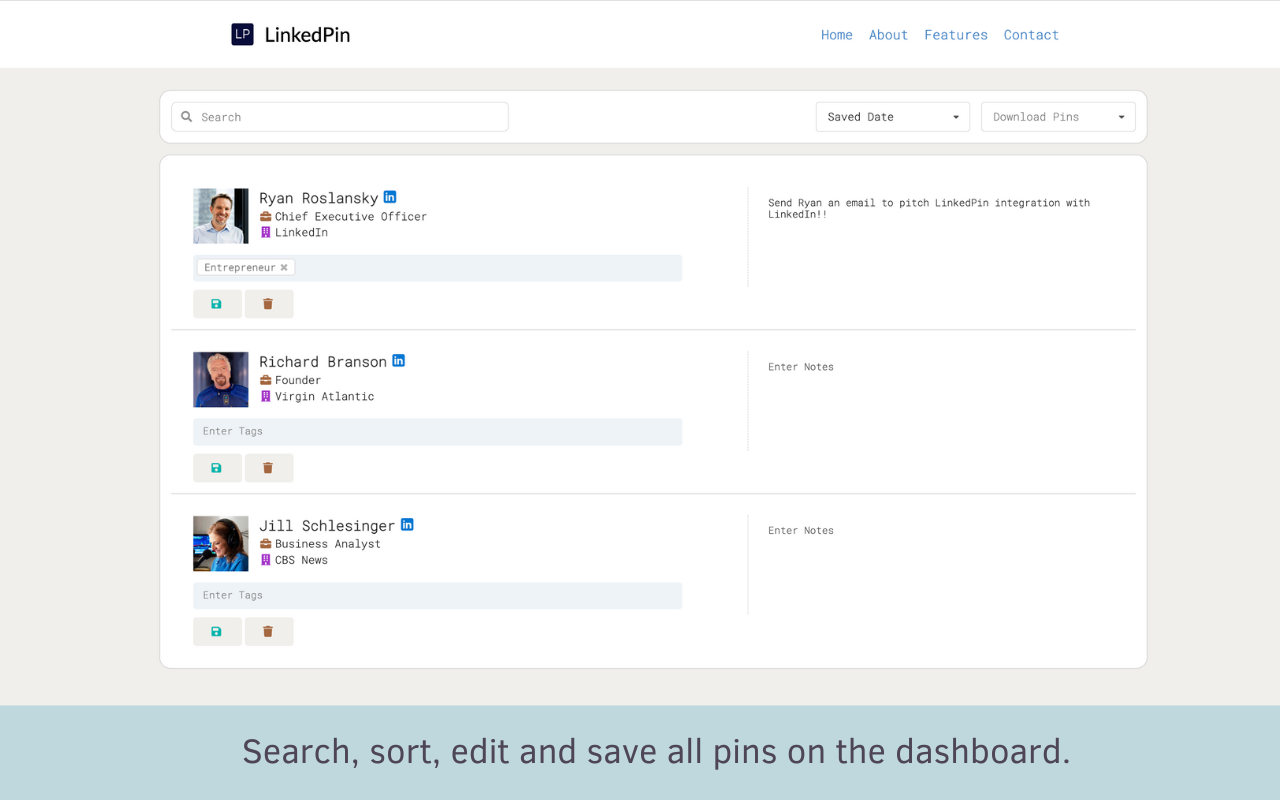
Task: Delete Ryan Roslansky's pin with trash icon
Action: (269, 304)
